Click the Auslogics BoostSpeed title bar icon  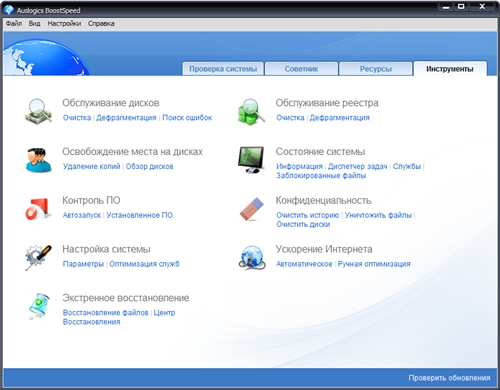[9, 10]
